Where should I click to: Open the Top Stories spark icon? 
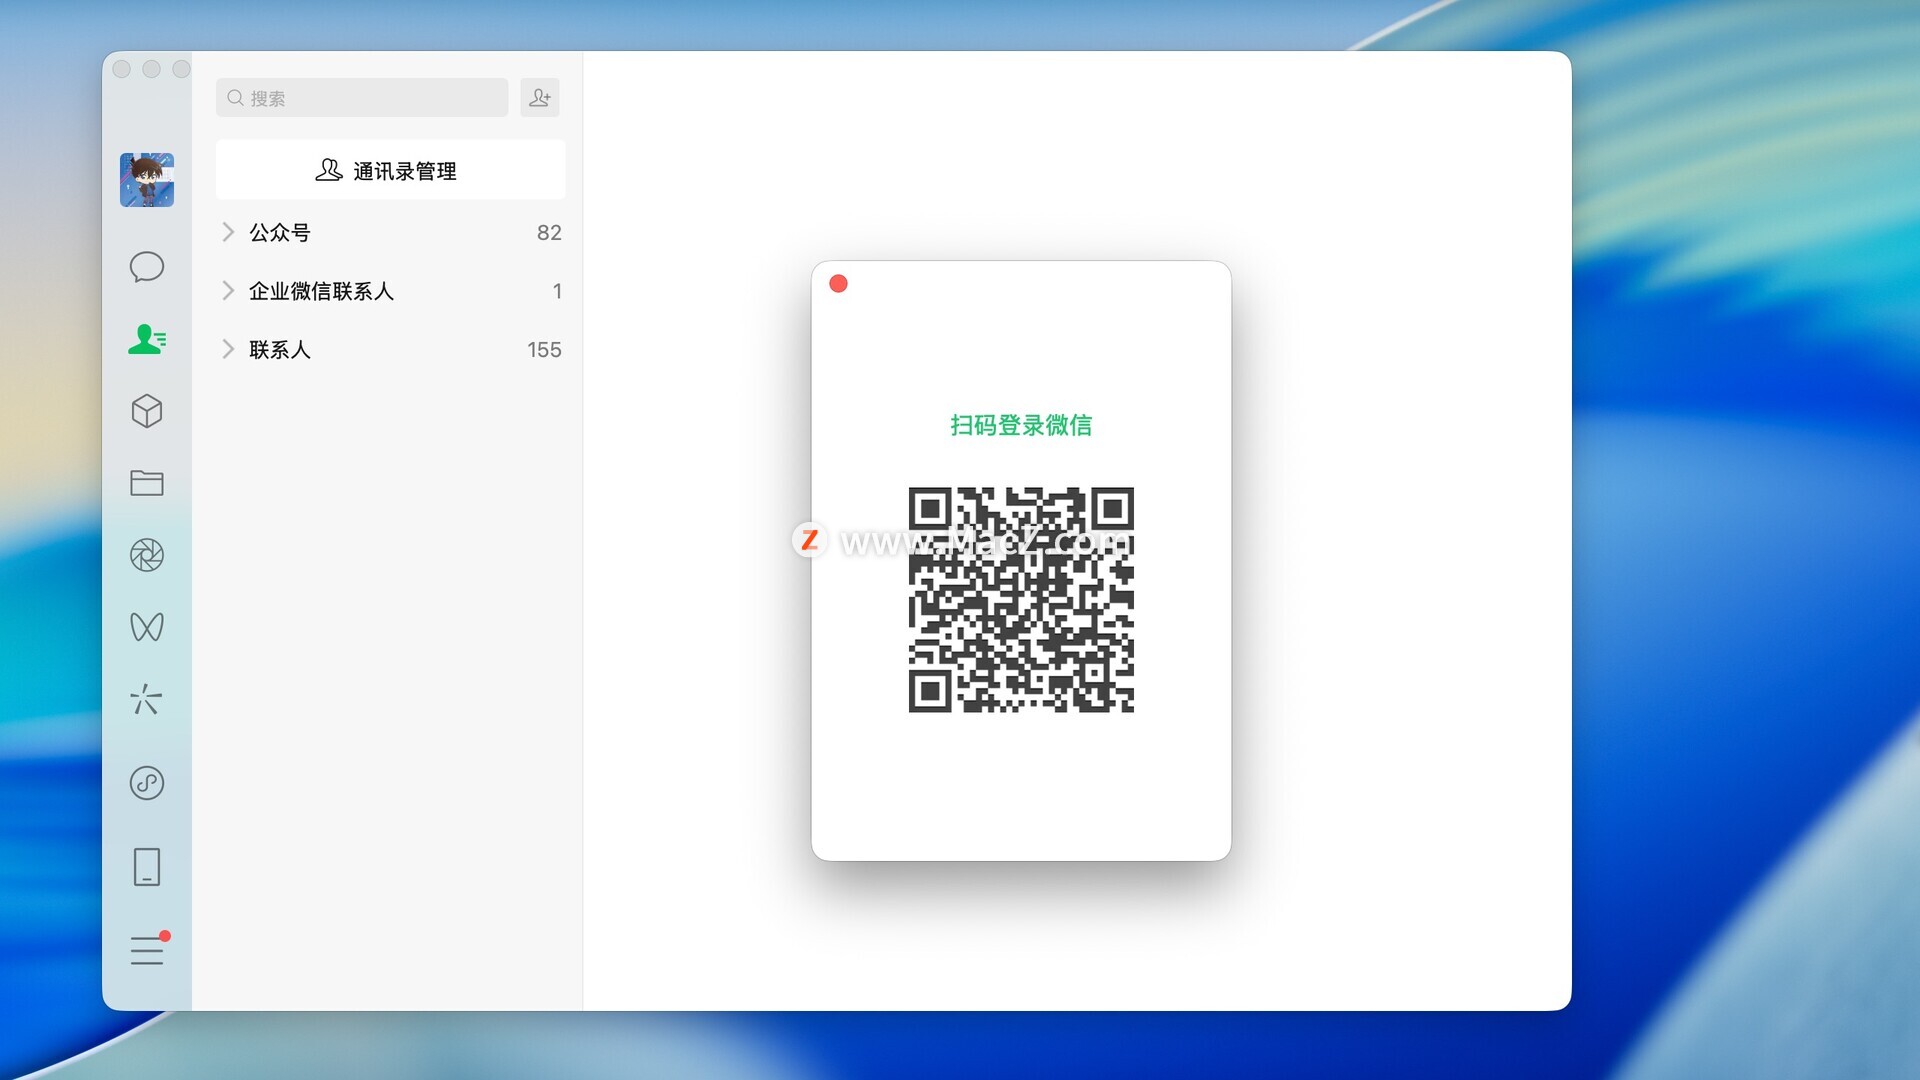point(147,699)
